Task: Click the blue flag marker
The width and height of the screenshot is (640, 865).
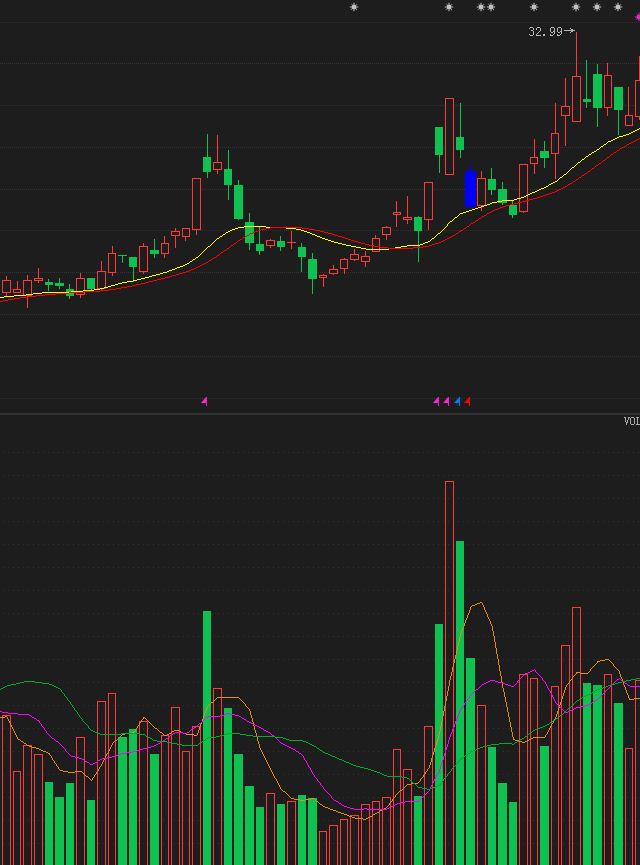Action: 457,401
